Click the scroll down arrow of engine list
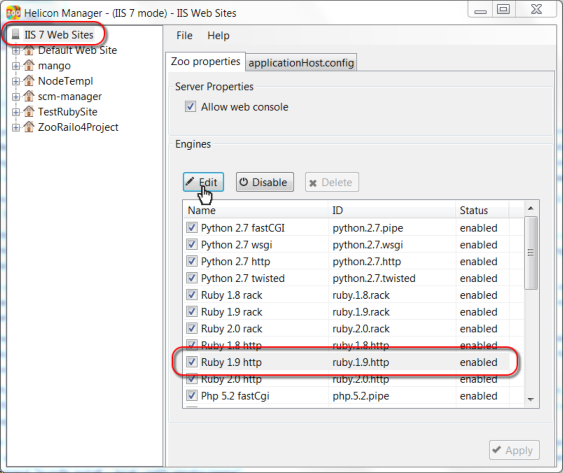This screenshot has width=563, height=473. click(531, 399)
